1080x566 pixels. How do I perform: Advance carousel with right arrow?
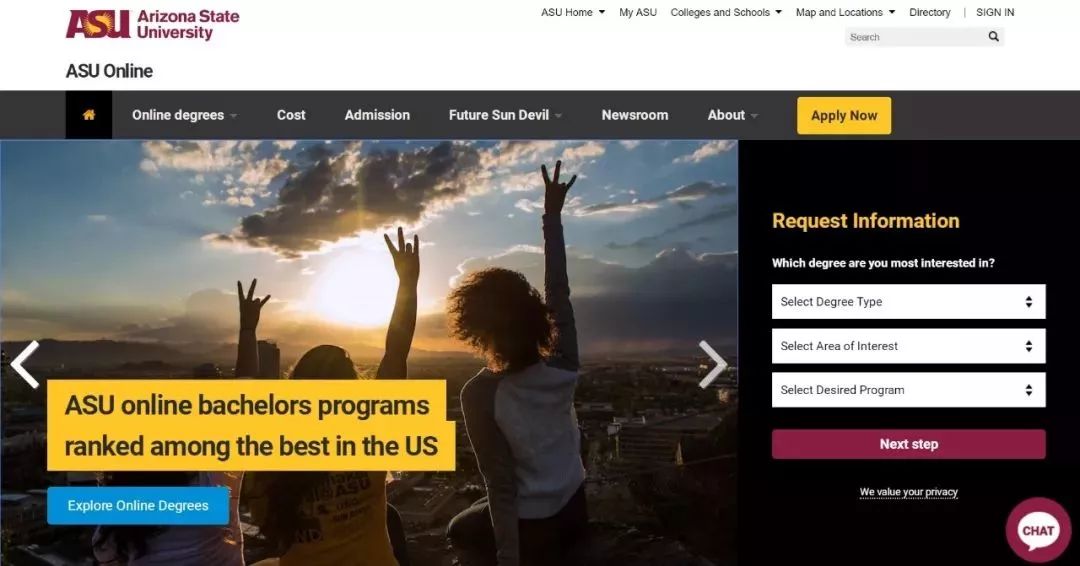713,364
